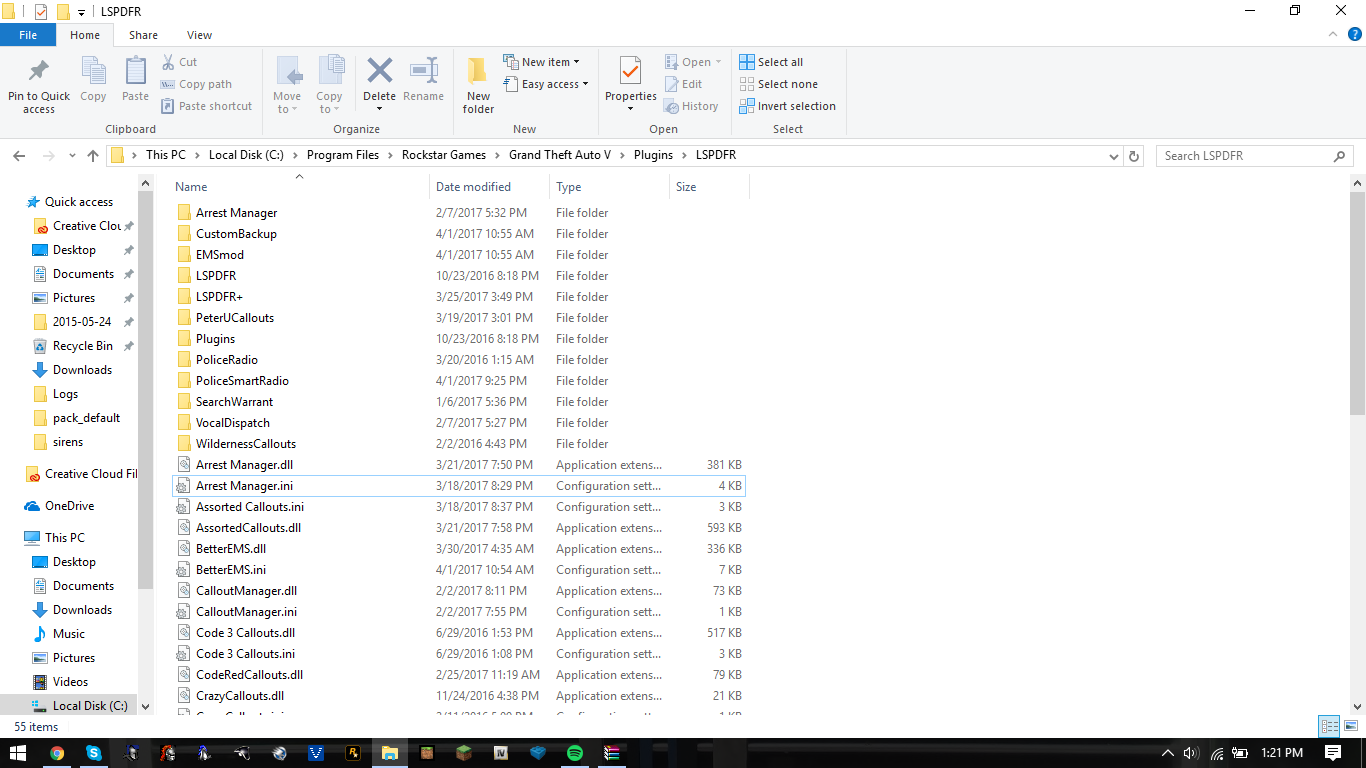Open Google Chrome from the taskbar
The width and height of the screenshot is (1366, 768).
click(57, 753)
